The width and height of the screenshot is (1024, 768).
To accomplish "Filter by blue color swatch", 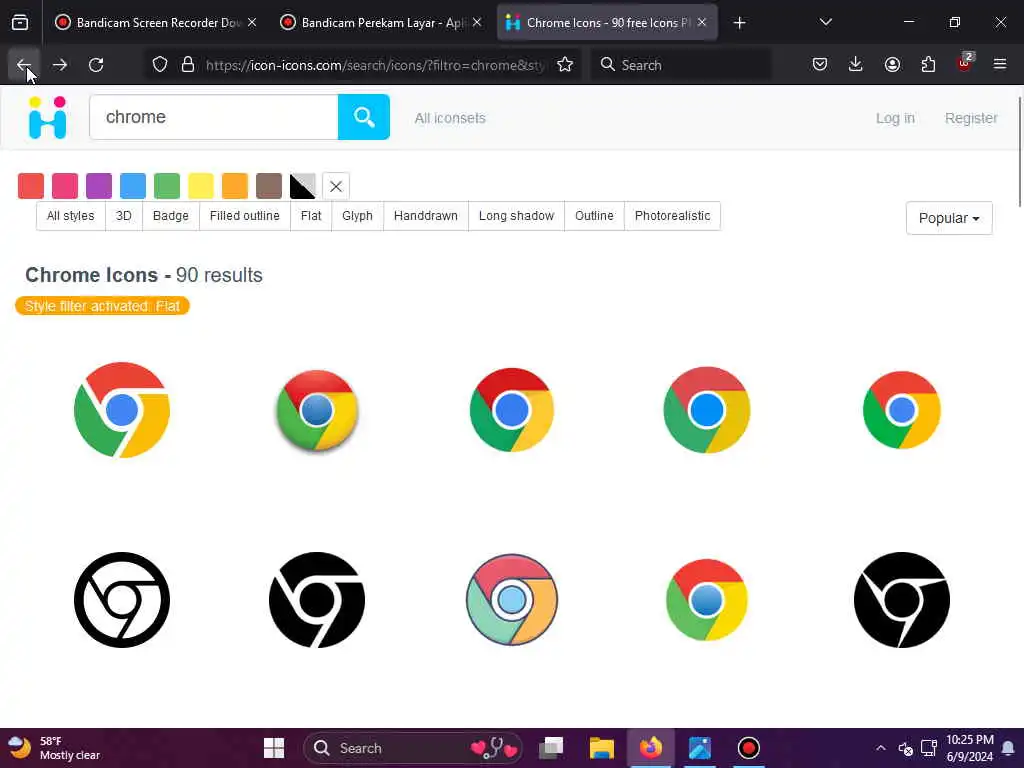I will (133, 186).
